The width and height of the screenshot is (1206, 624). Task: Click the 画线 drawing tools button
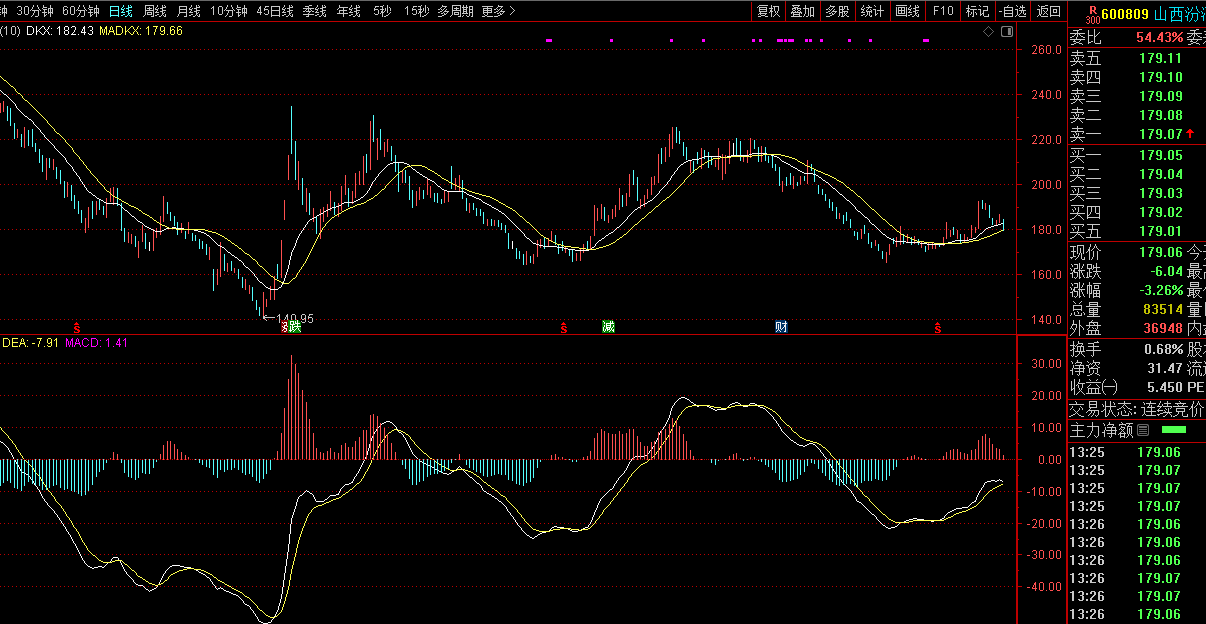907,11
